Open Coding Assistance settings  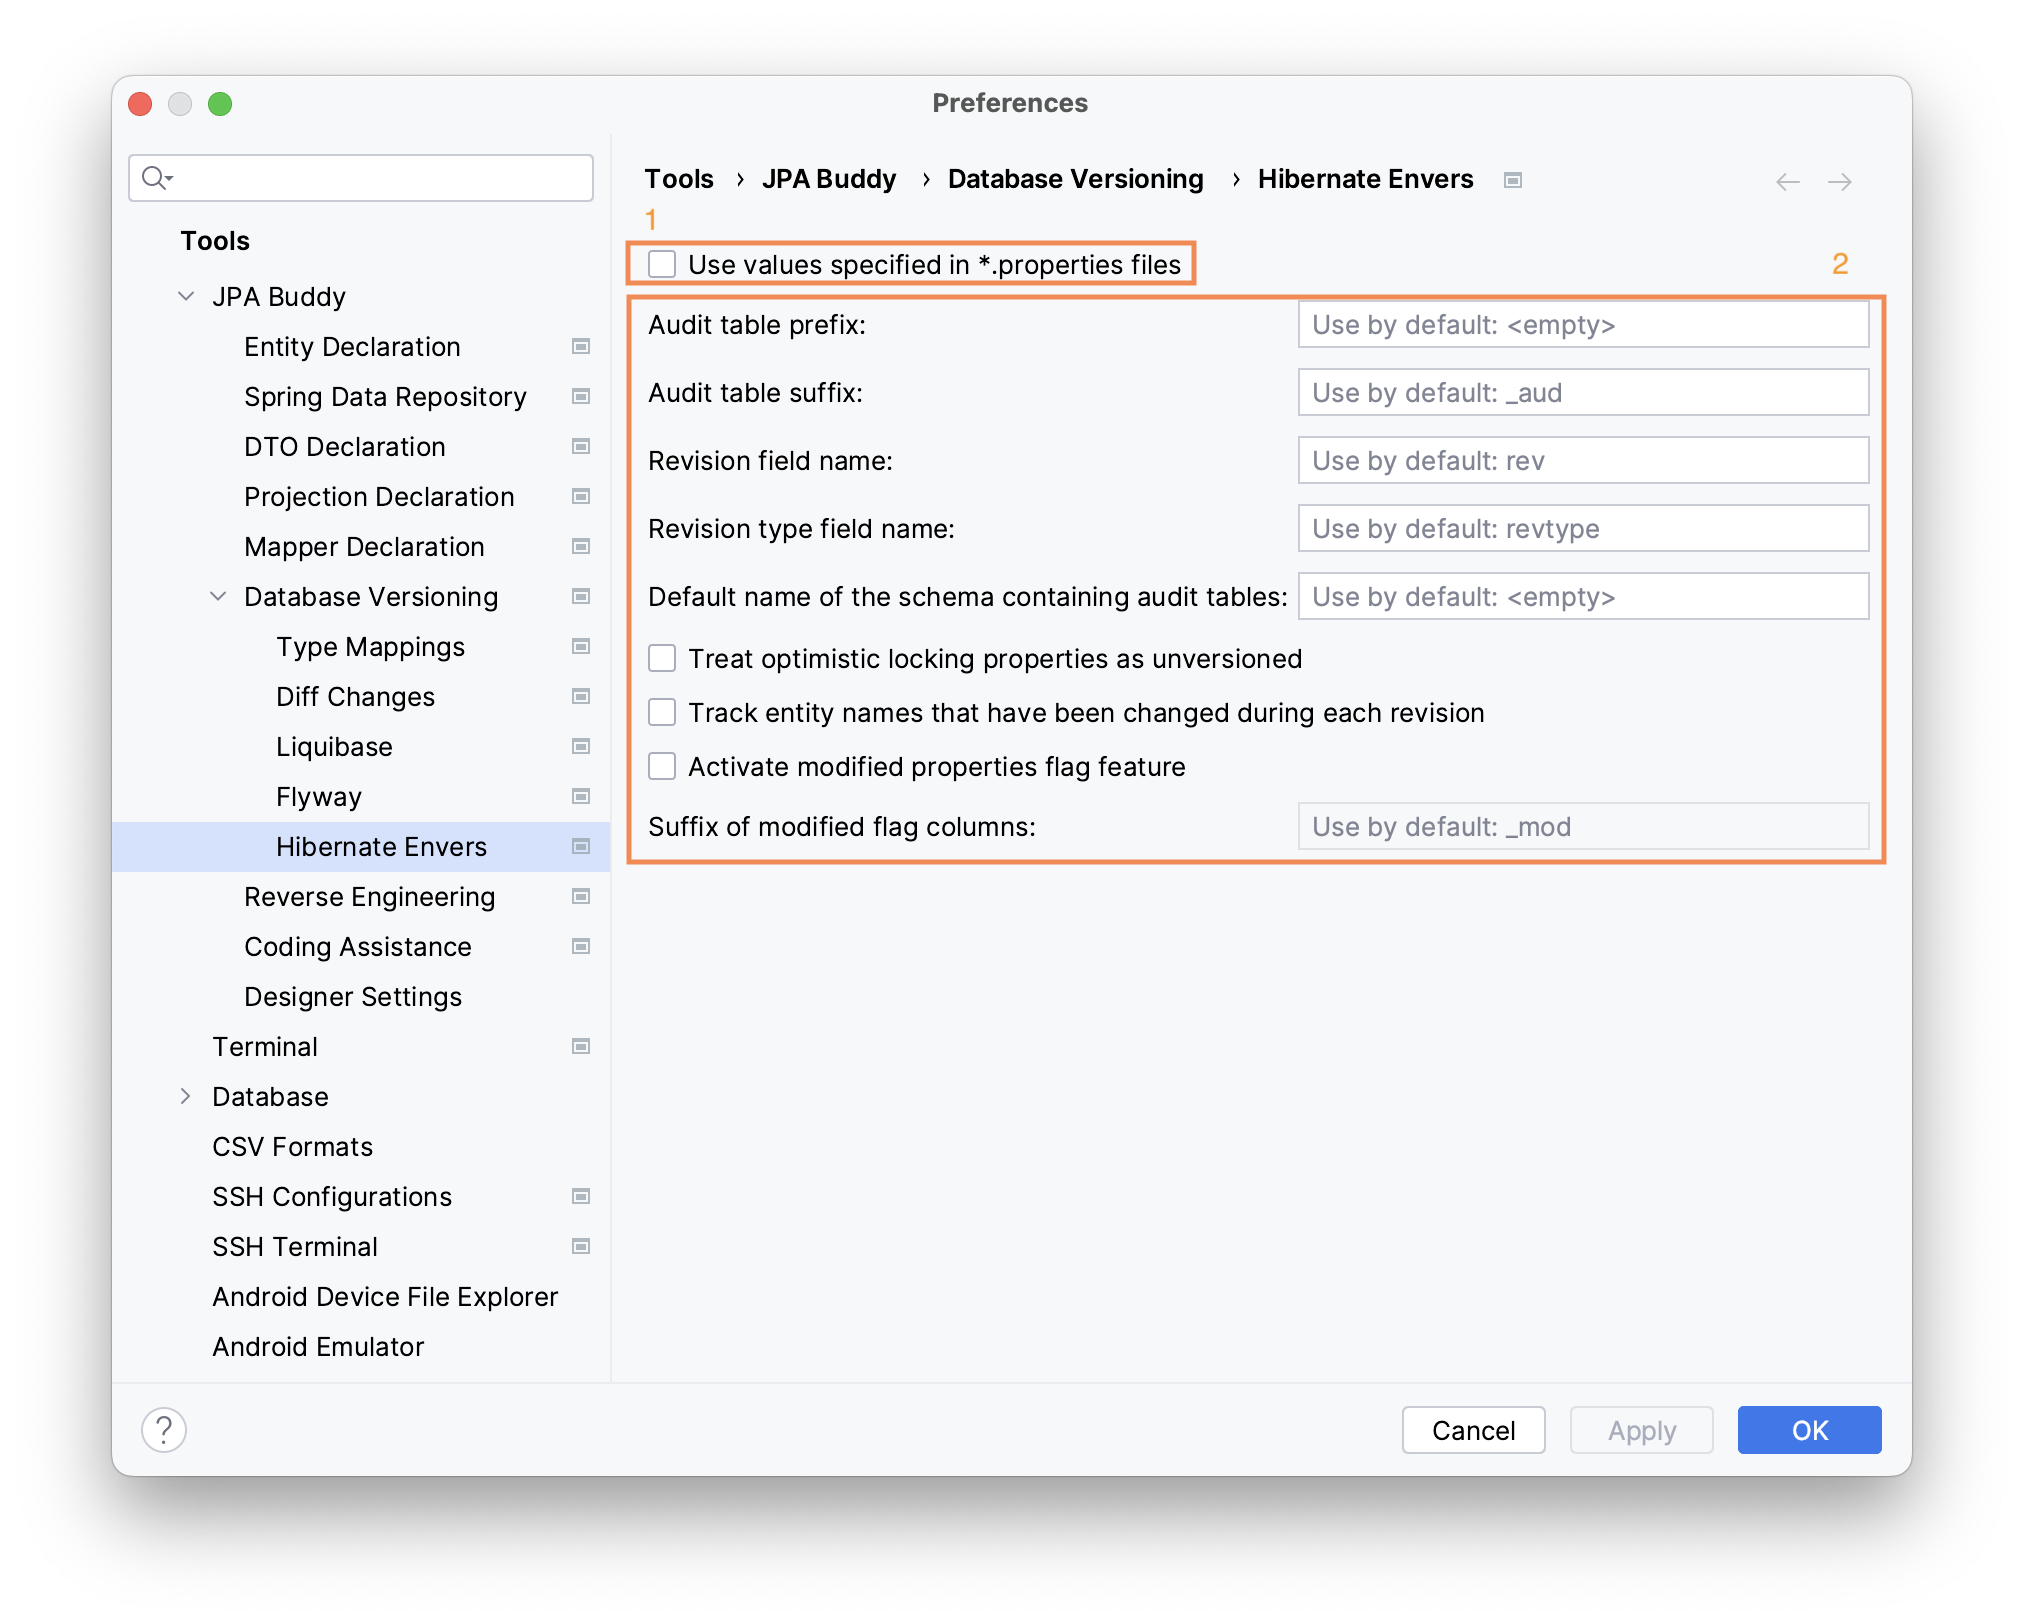(358, 946)
